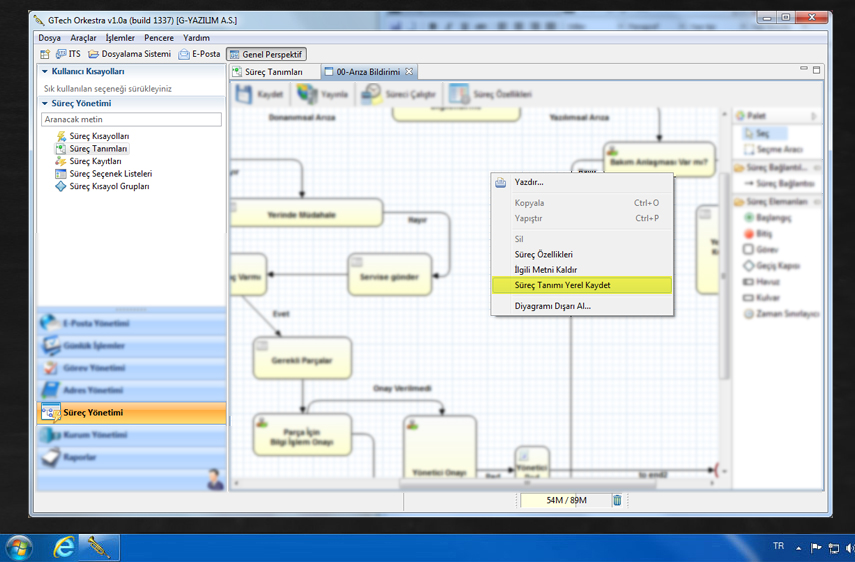Viewport: 855px width, 562px height.
Task: Switch to the Süreç Tanımları tab
Action: tap(273, 72)
